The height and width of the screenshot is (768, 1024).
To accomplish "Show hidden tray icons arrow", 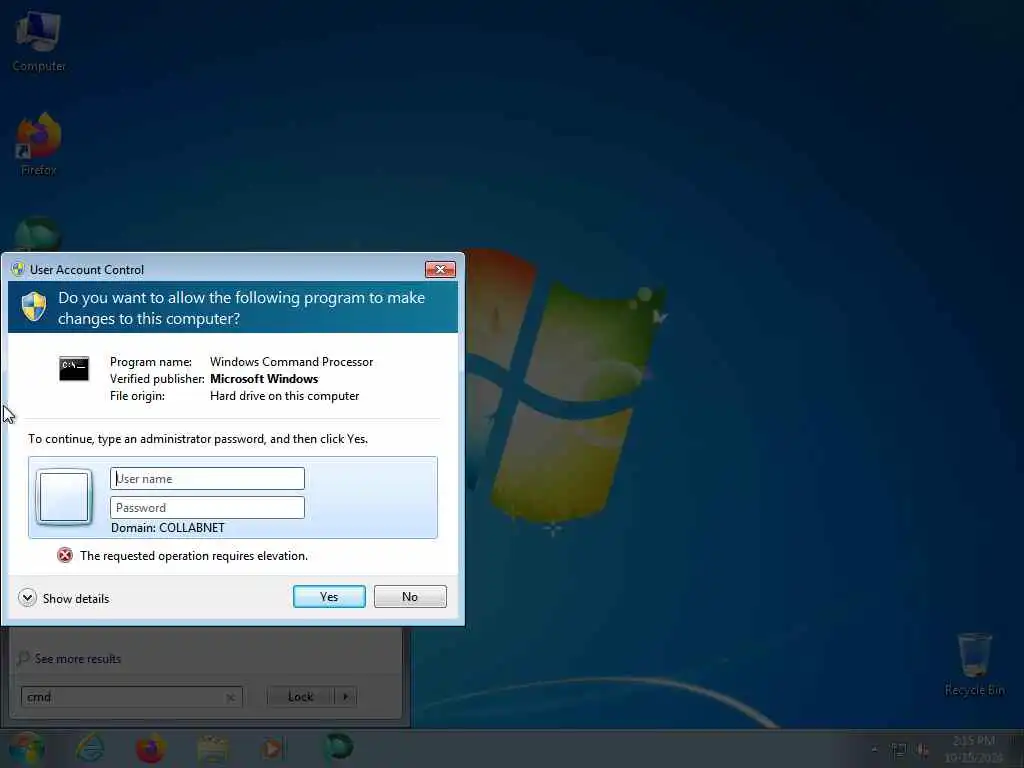I will point(874,750).
